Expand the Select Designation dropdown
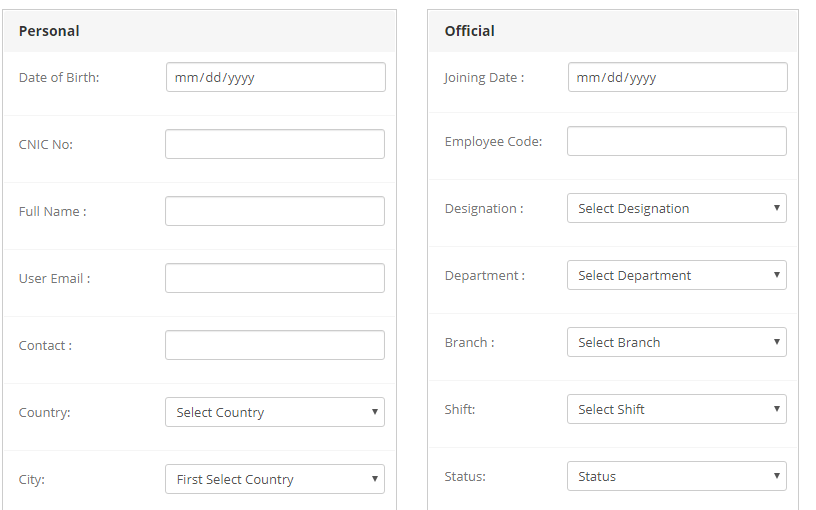 tap(677, 208)
